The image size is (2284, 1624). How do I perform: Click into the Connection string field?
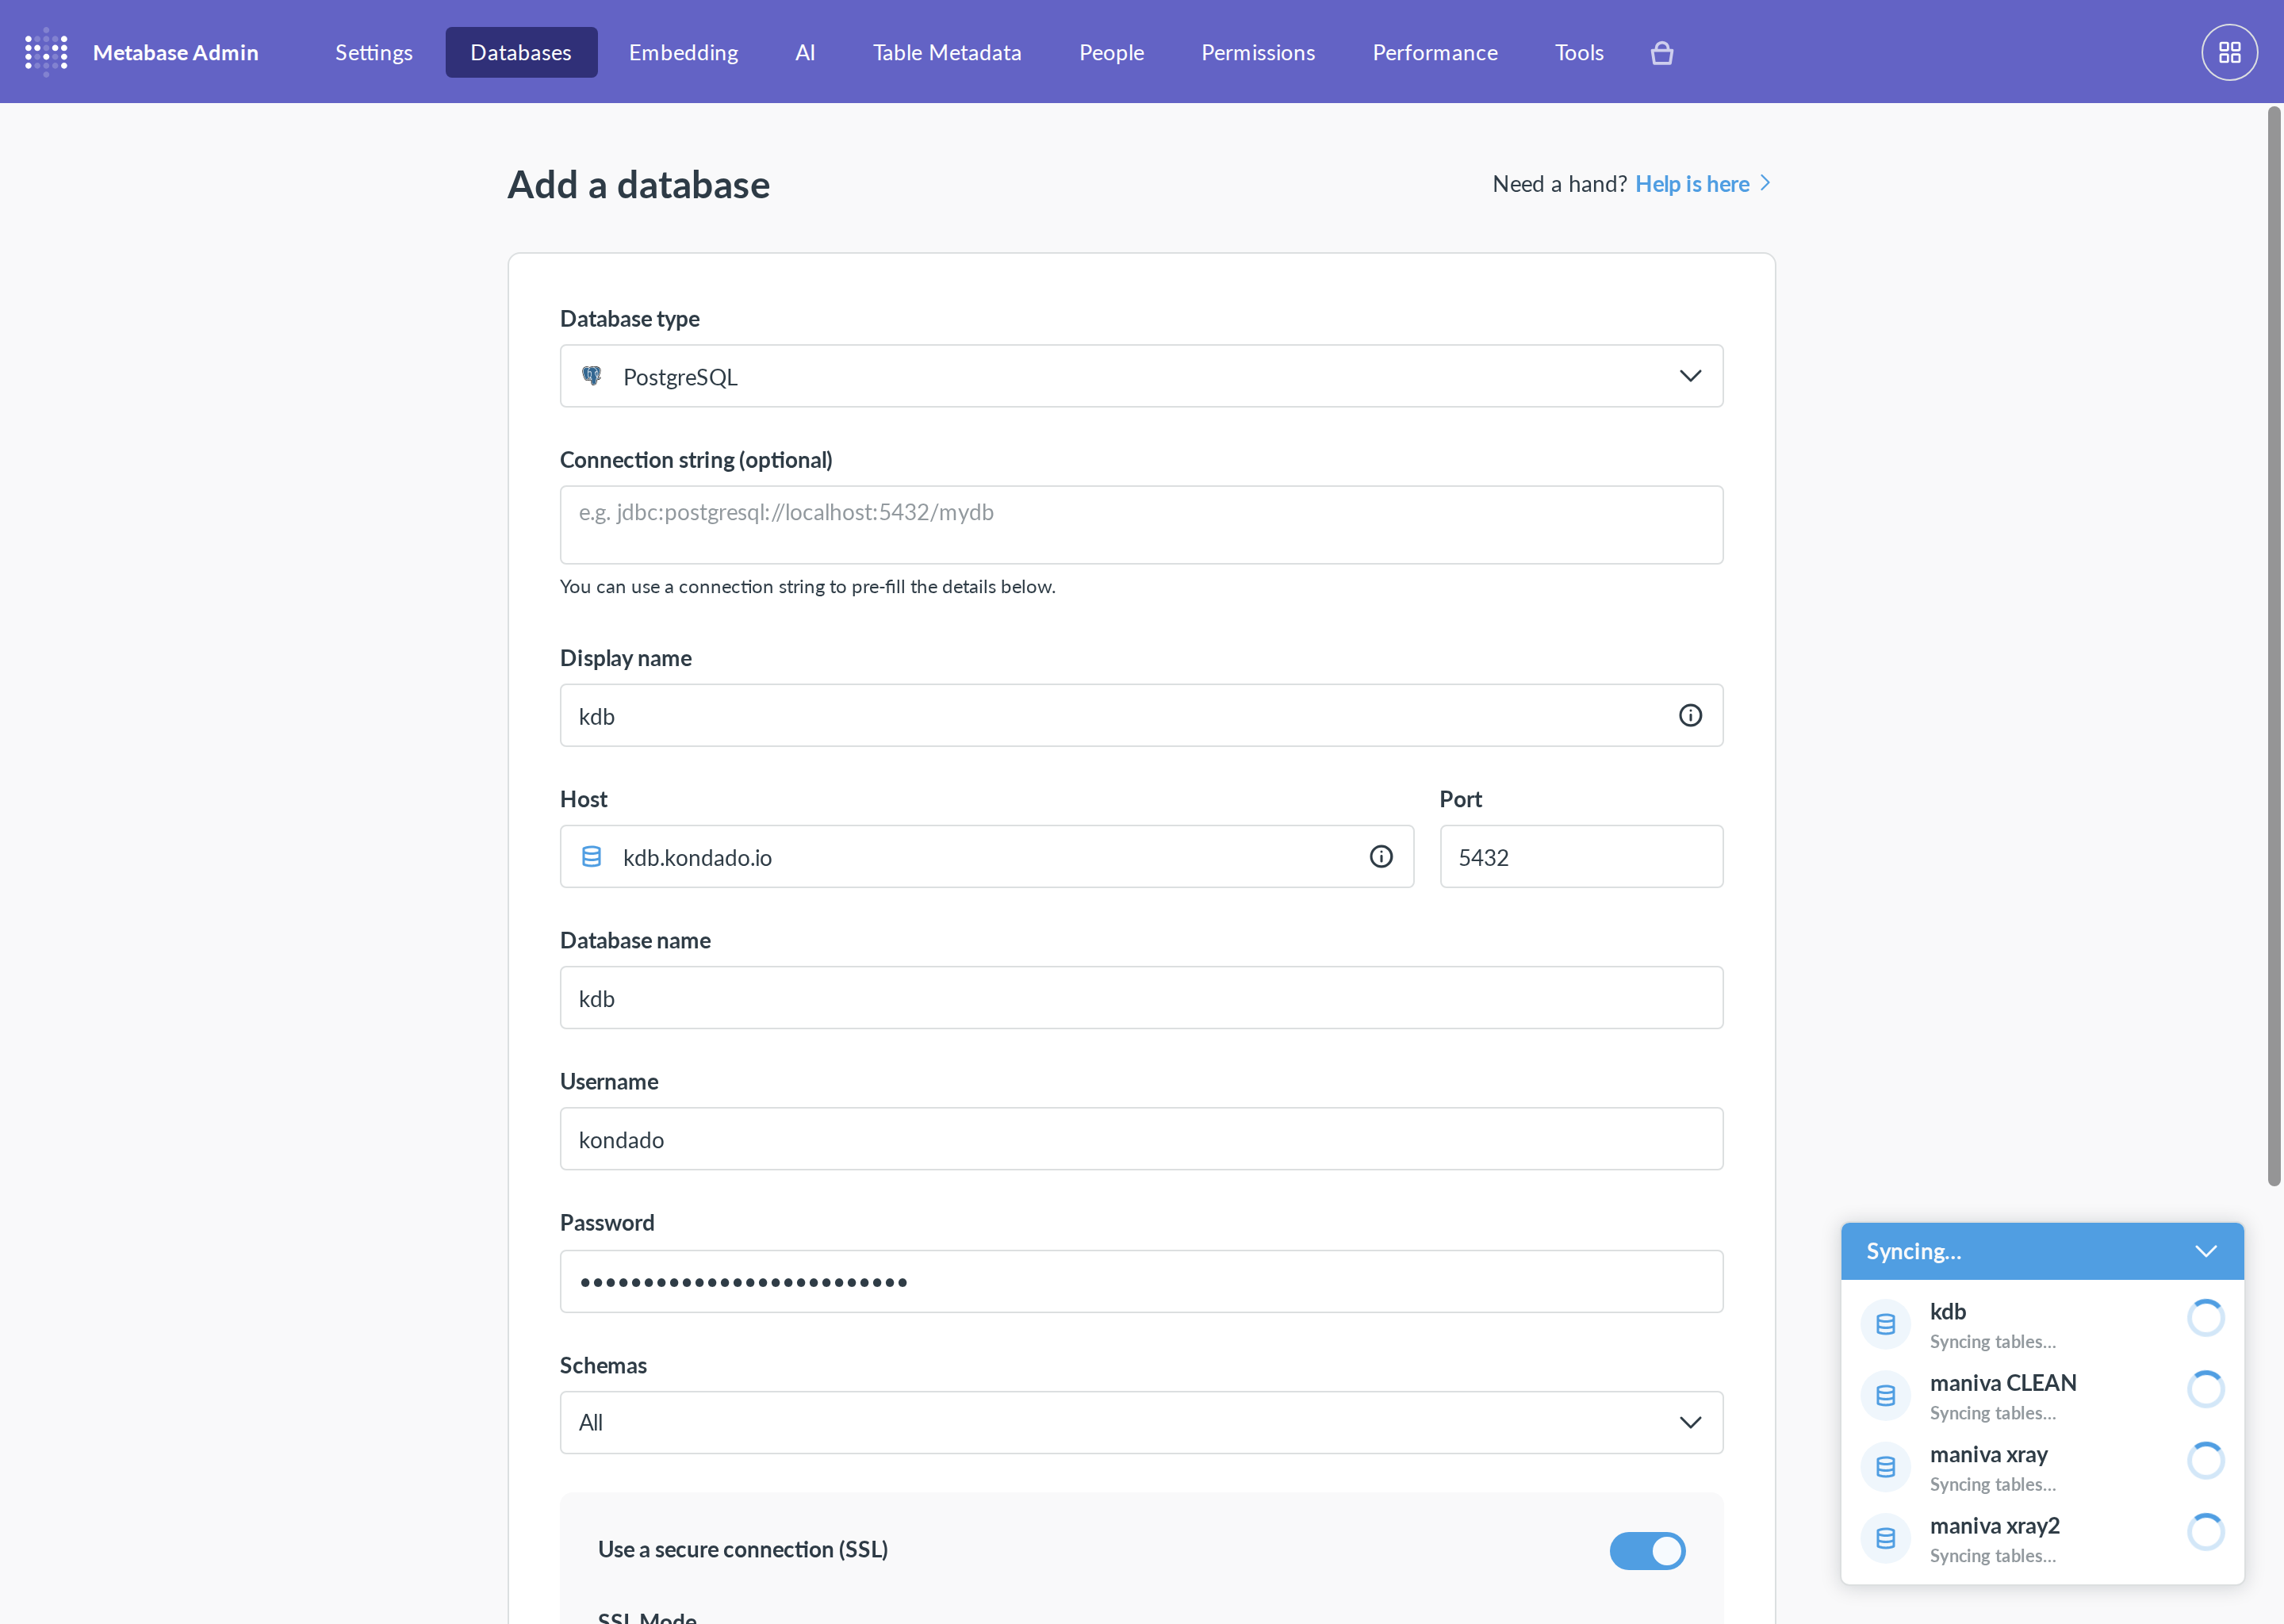click(x=1141, y=525)
